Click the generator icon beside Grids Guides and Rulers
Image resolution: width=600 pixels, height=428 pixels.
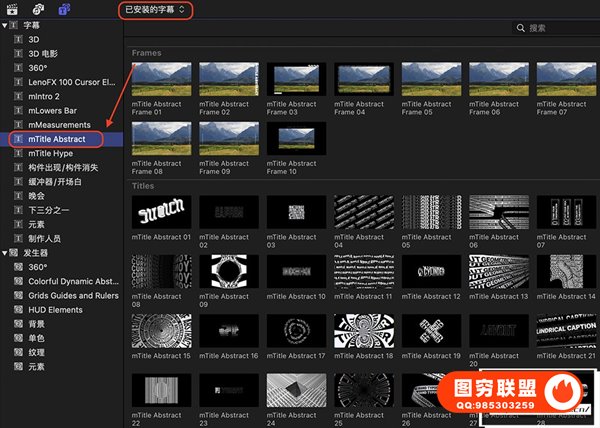coord(15,296)
